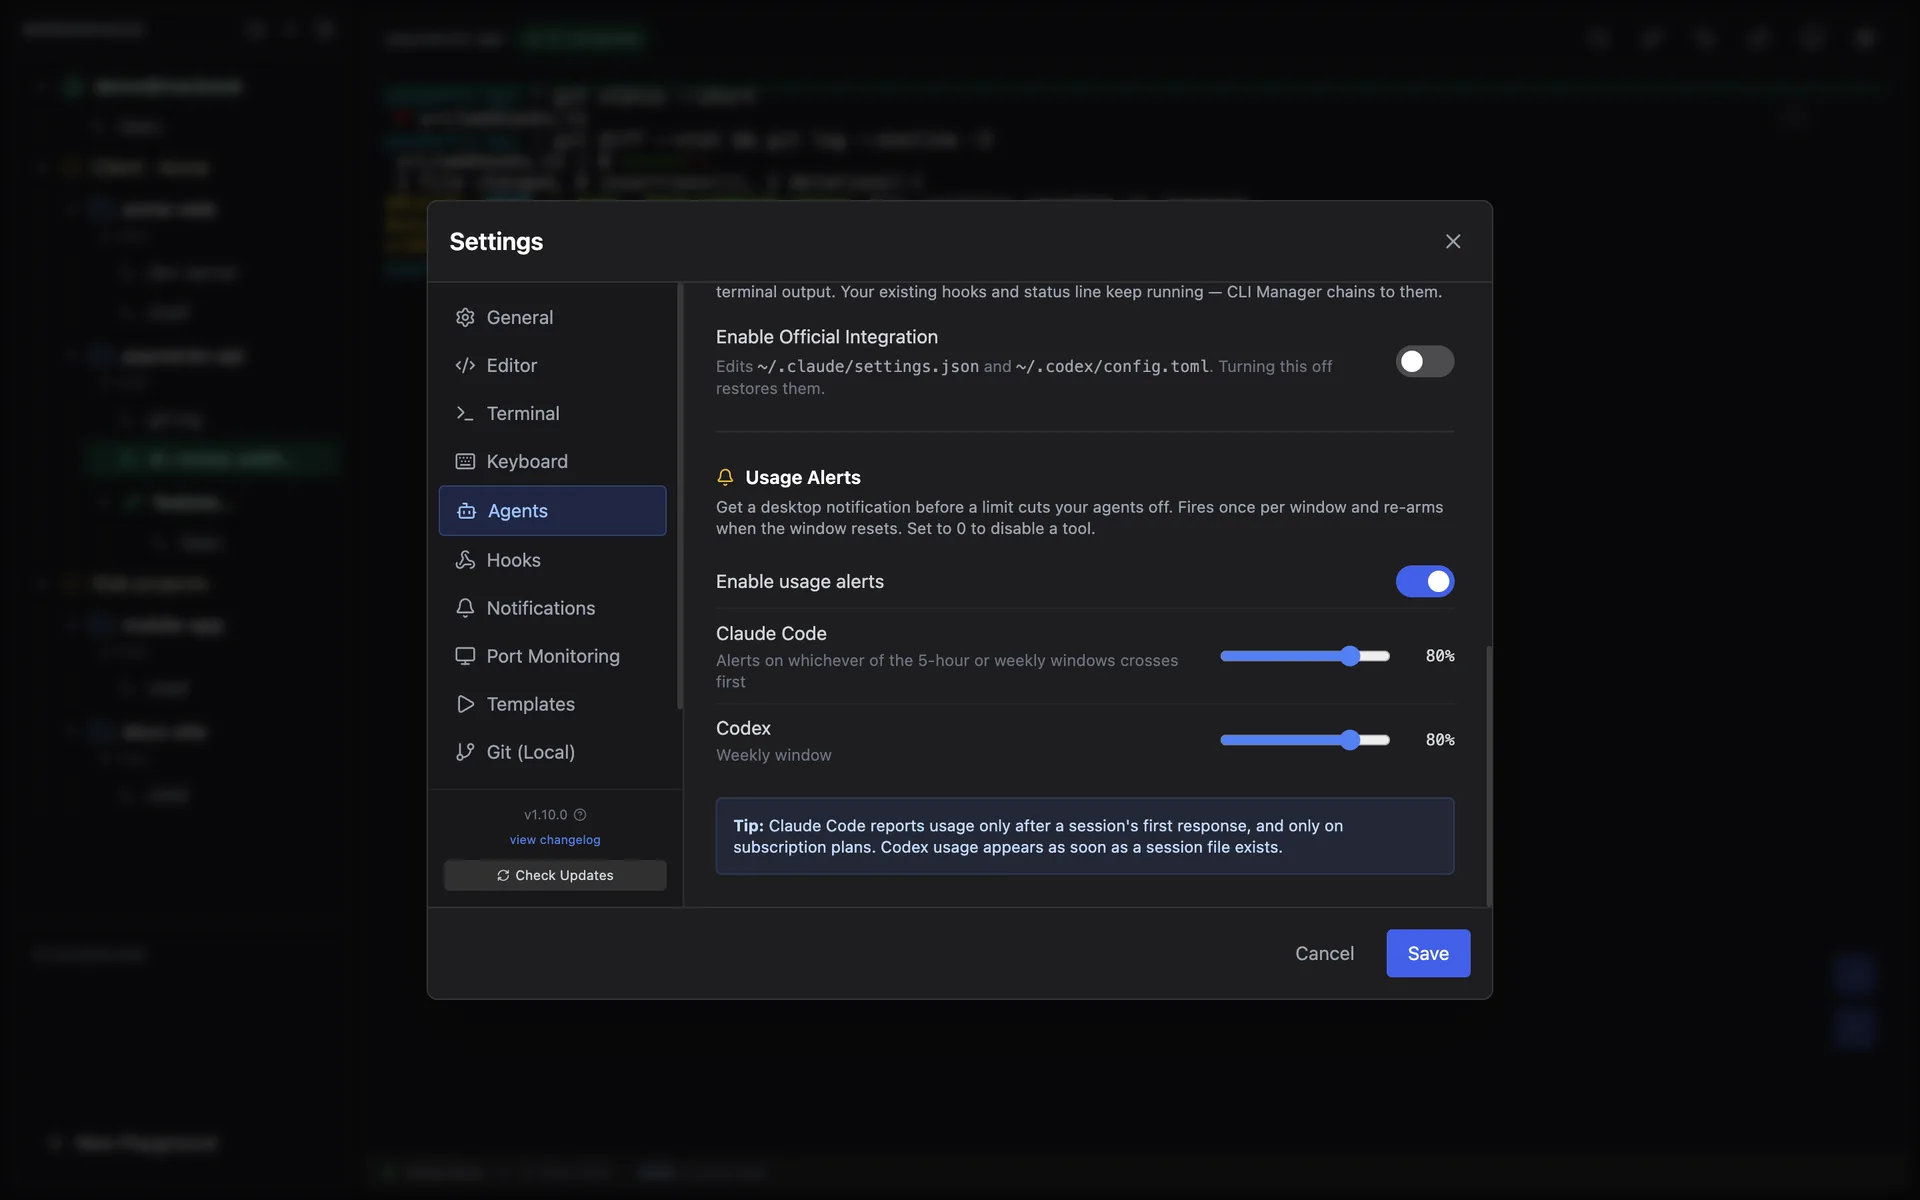Open Port Monitoring settings
Screen dimensions: 1920x1200
[552, 656]
